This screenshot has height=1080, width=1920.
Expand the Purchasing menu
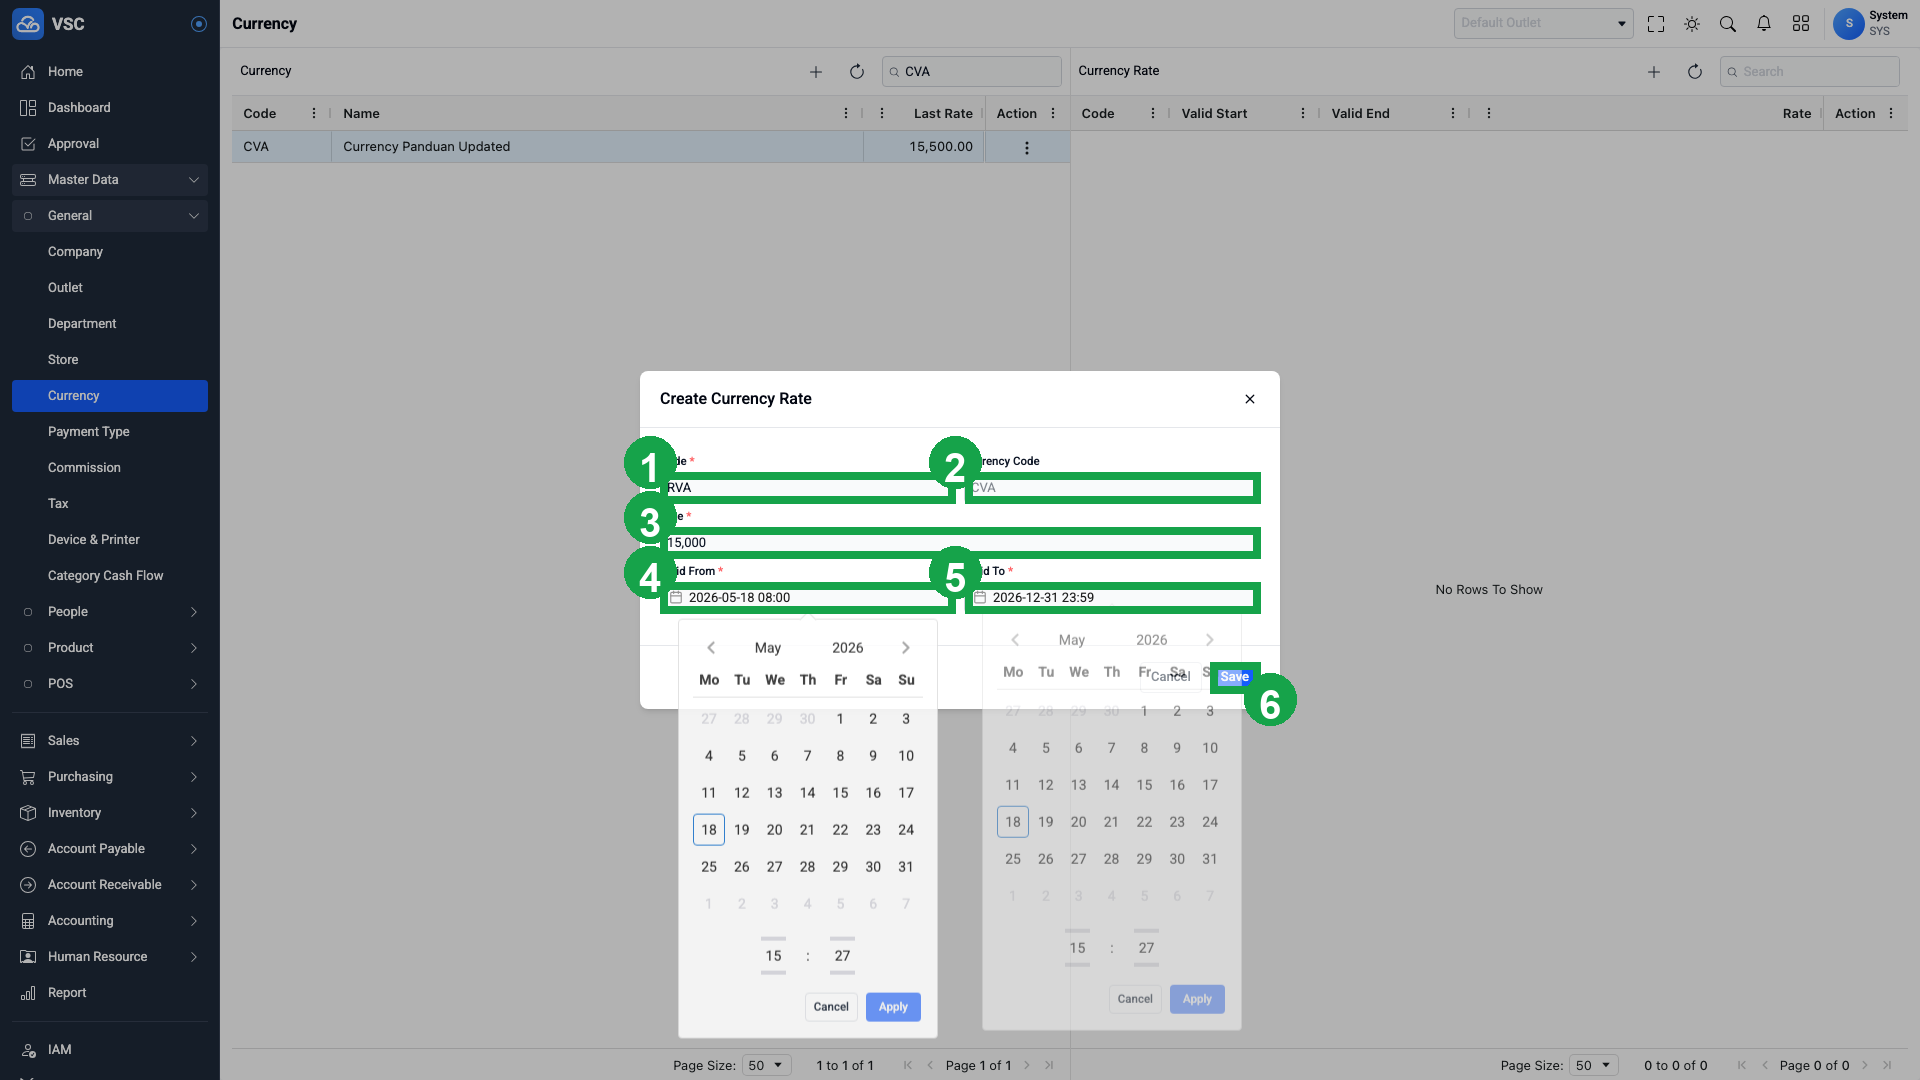(110, 777)
